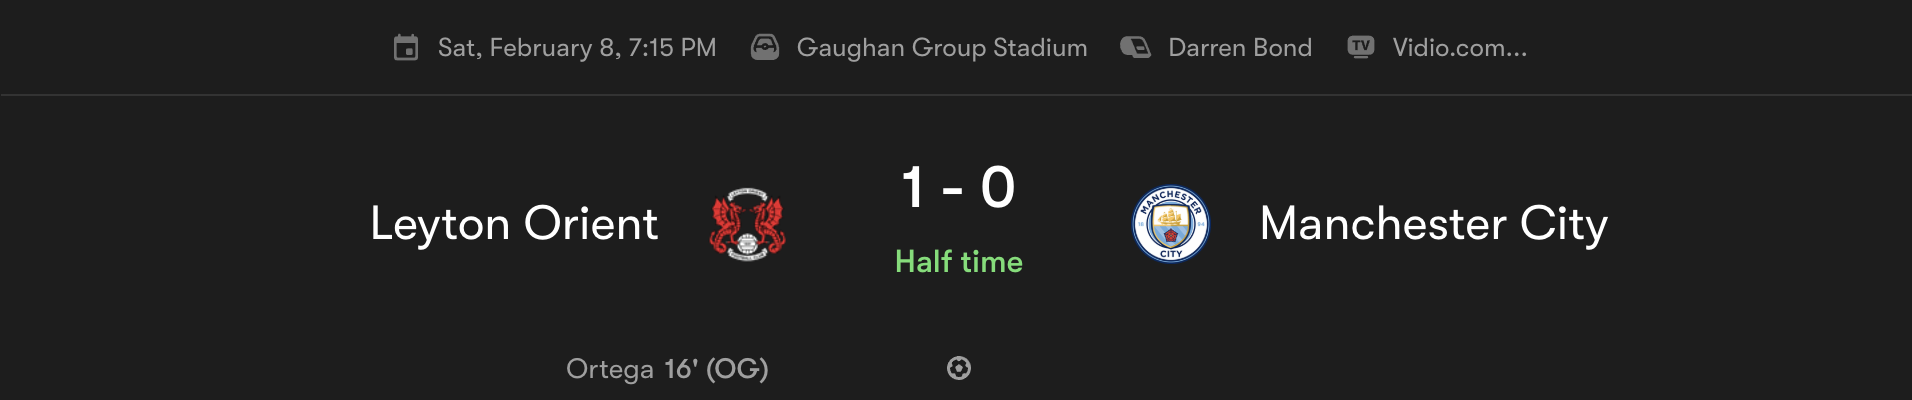Click the stadium icon before Gaughan Group Stadium
The height and width of the screenshot is (400, 1912).
pos(765,48)
